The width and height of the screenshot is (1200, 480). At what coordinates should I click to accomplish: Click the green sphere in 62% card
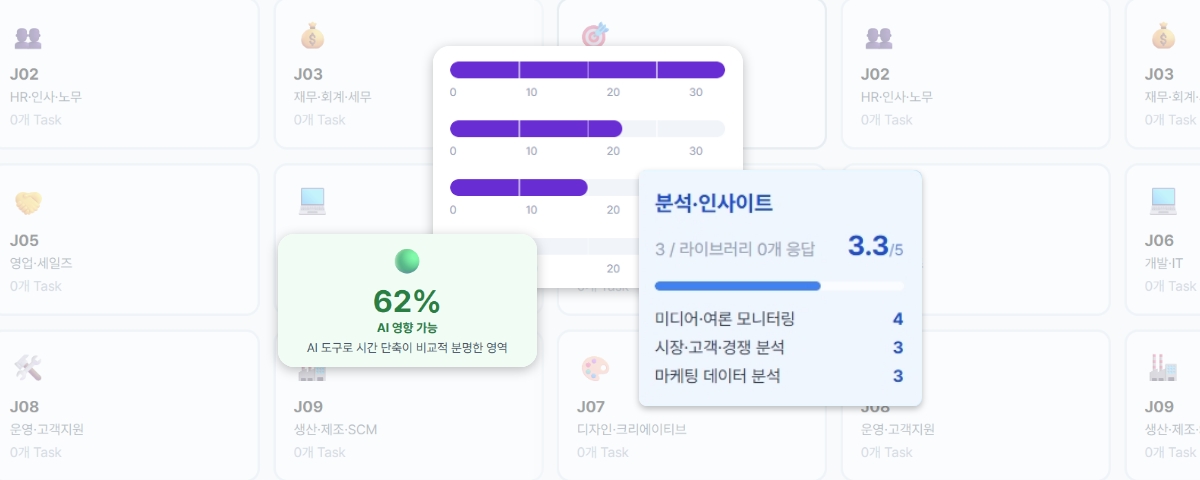pos(407,262)
